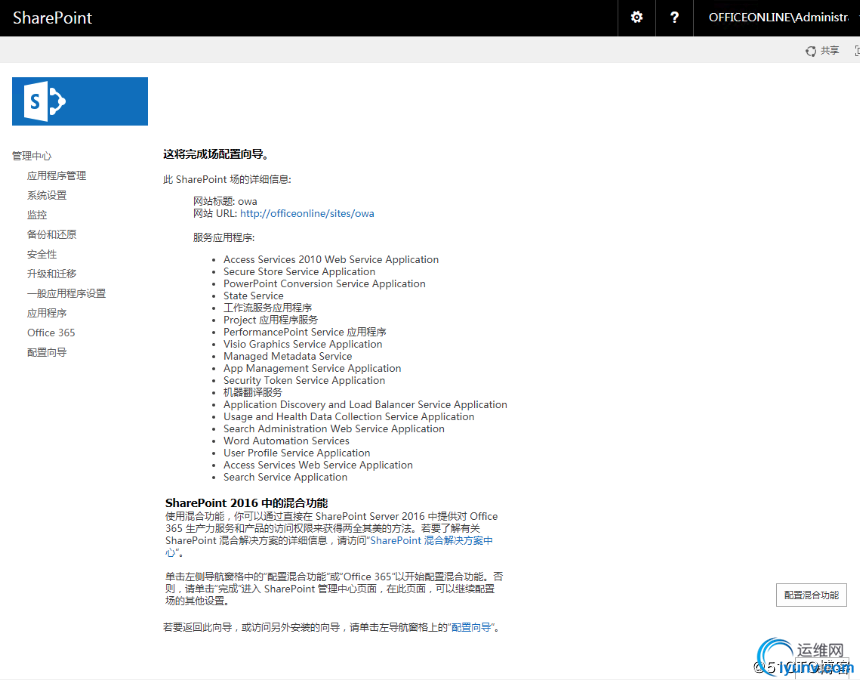Click User Profile Service Application entry
The width and height of the screenshot is (860, 684).
coord(297,453)
